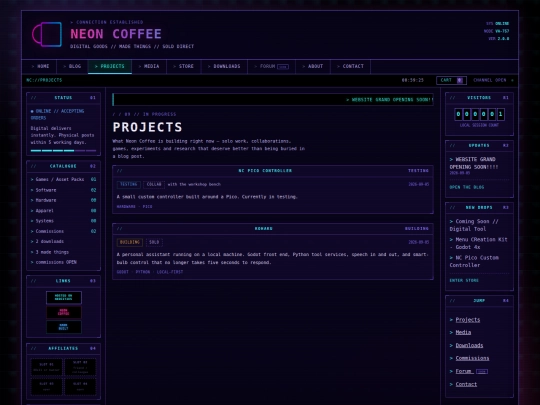The image size is (540, 405).
Task: Open the Apparel catalogue entry
Action: (x=63, y=210)
